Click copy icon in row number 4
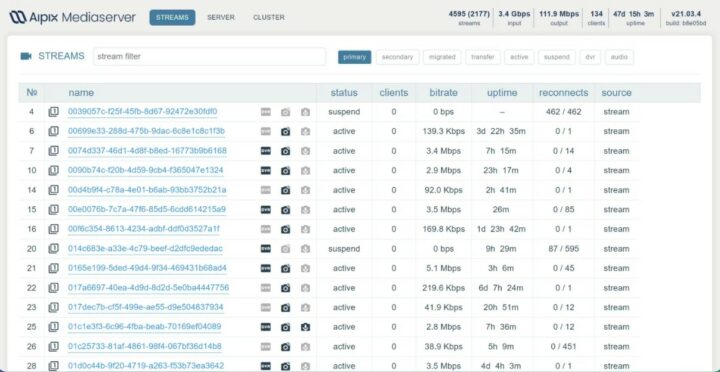Screen dimensions: 720x372 coord(54,112)
